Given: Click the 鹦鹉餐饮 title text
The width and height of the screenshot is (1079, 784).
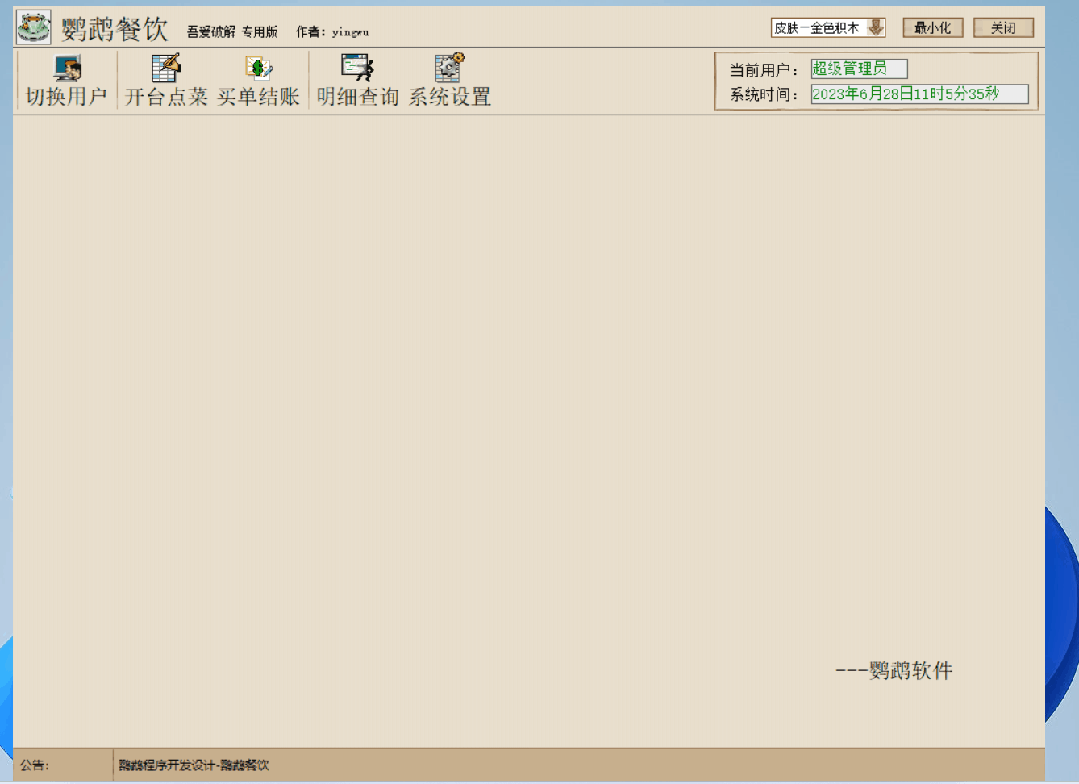Looking at the screenshot, I should coord(114,29).
